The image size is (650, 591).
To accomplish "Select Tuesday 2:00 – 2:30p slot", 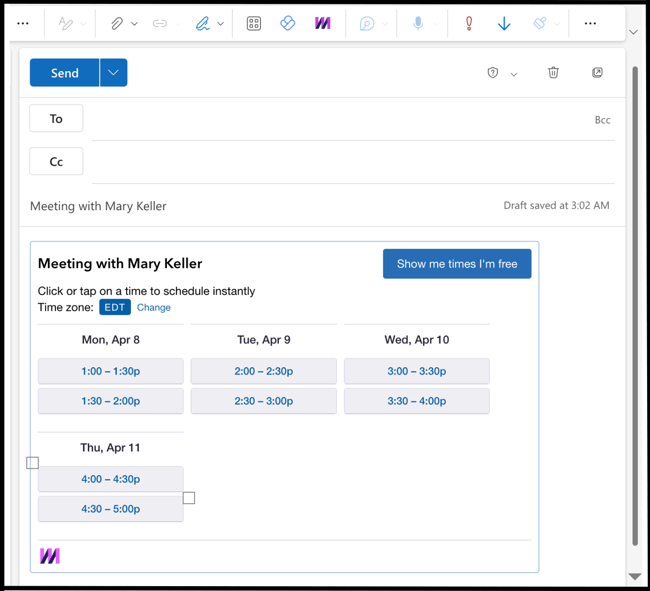I will pyautogui.click(x=264, y=371).
